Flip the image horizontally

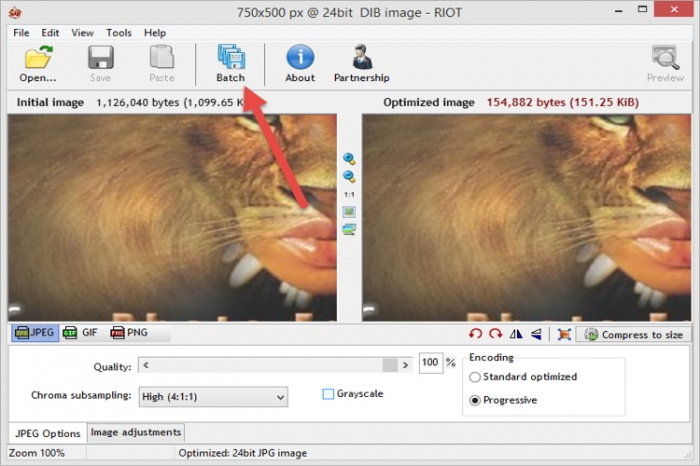(x=516, y=334)
